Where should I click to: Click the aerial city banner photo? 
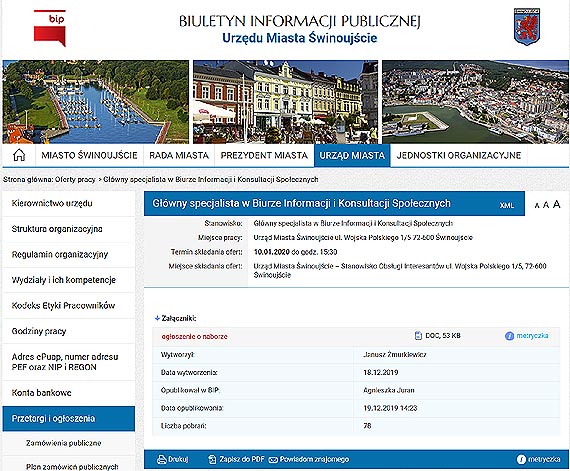[475, 102]
